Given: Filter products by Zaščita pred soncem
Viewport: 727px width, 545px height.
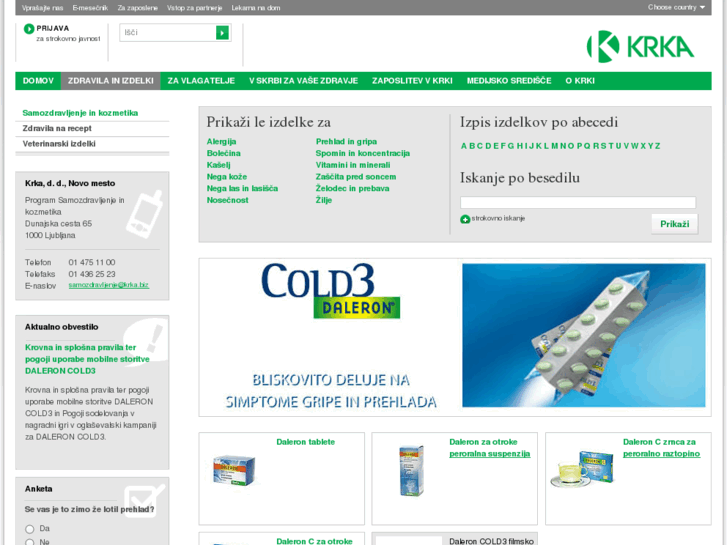Looking at the screenshot, I should point(356,177).
